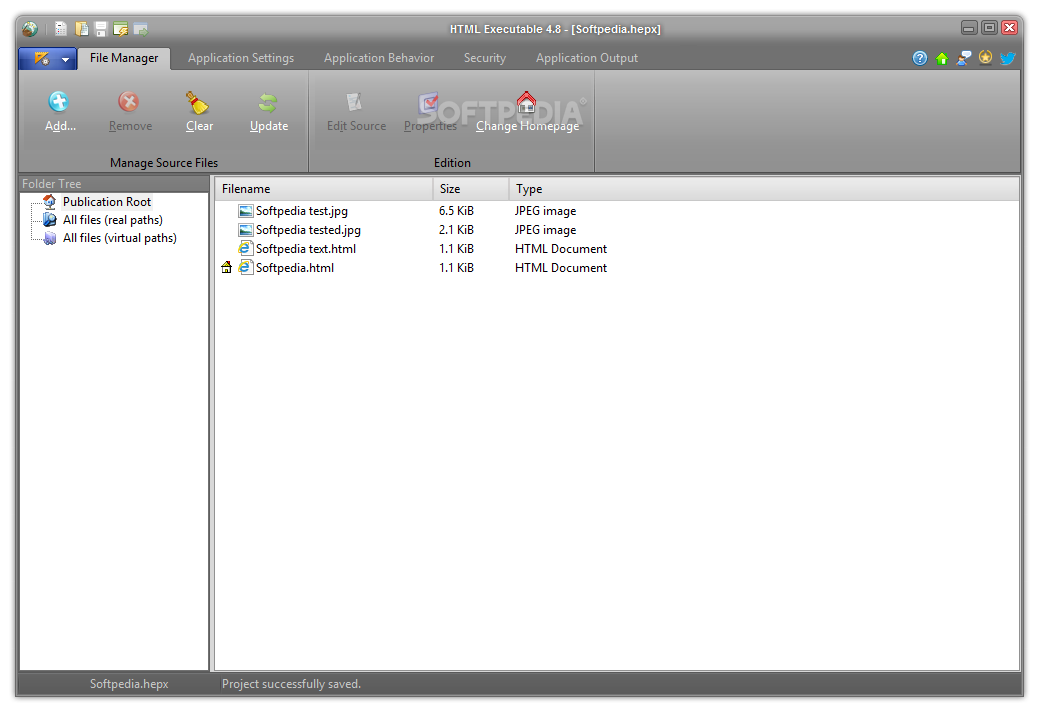Select All files (virtual paths) tree node
This screenshot has width=1039, height=712.
pyautogui.click(x=120, y=238)
